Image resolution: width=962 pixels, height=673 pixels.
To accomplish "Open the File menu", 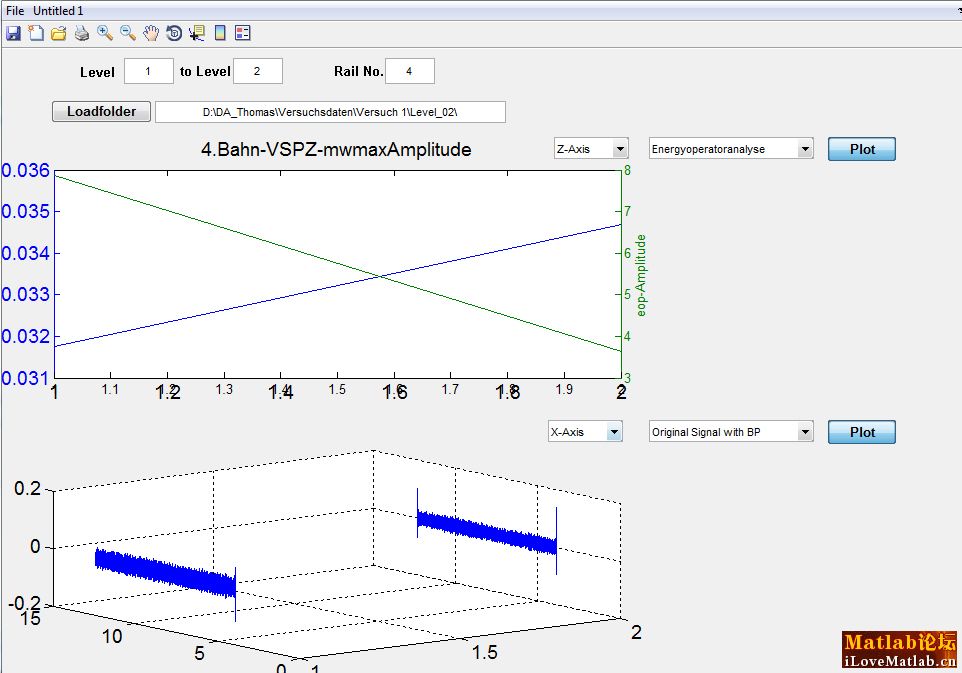I will pyautogui.click(x=15, y=10).
